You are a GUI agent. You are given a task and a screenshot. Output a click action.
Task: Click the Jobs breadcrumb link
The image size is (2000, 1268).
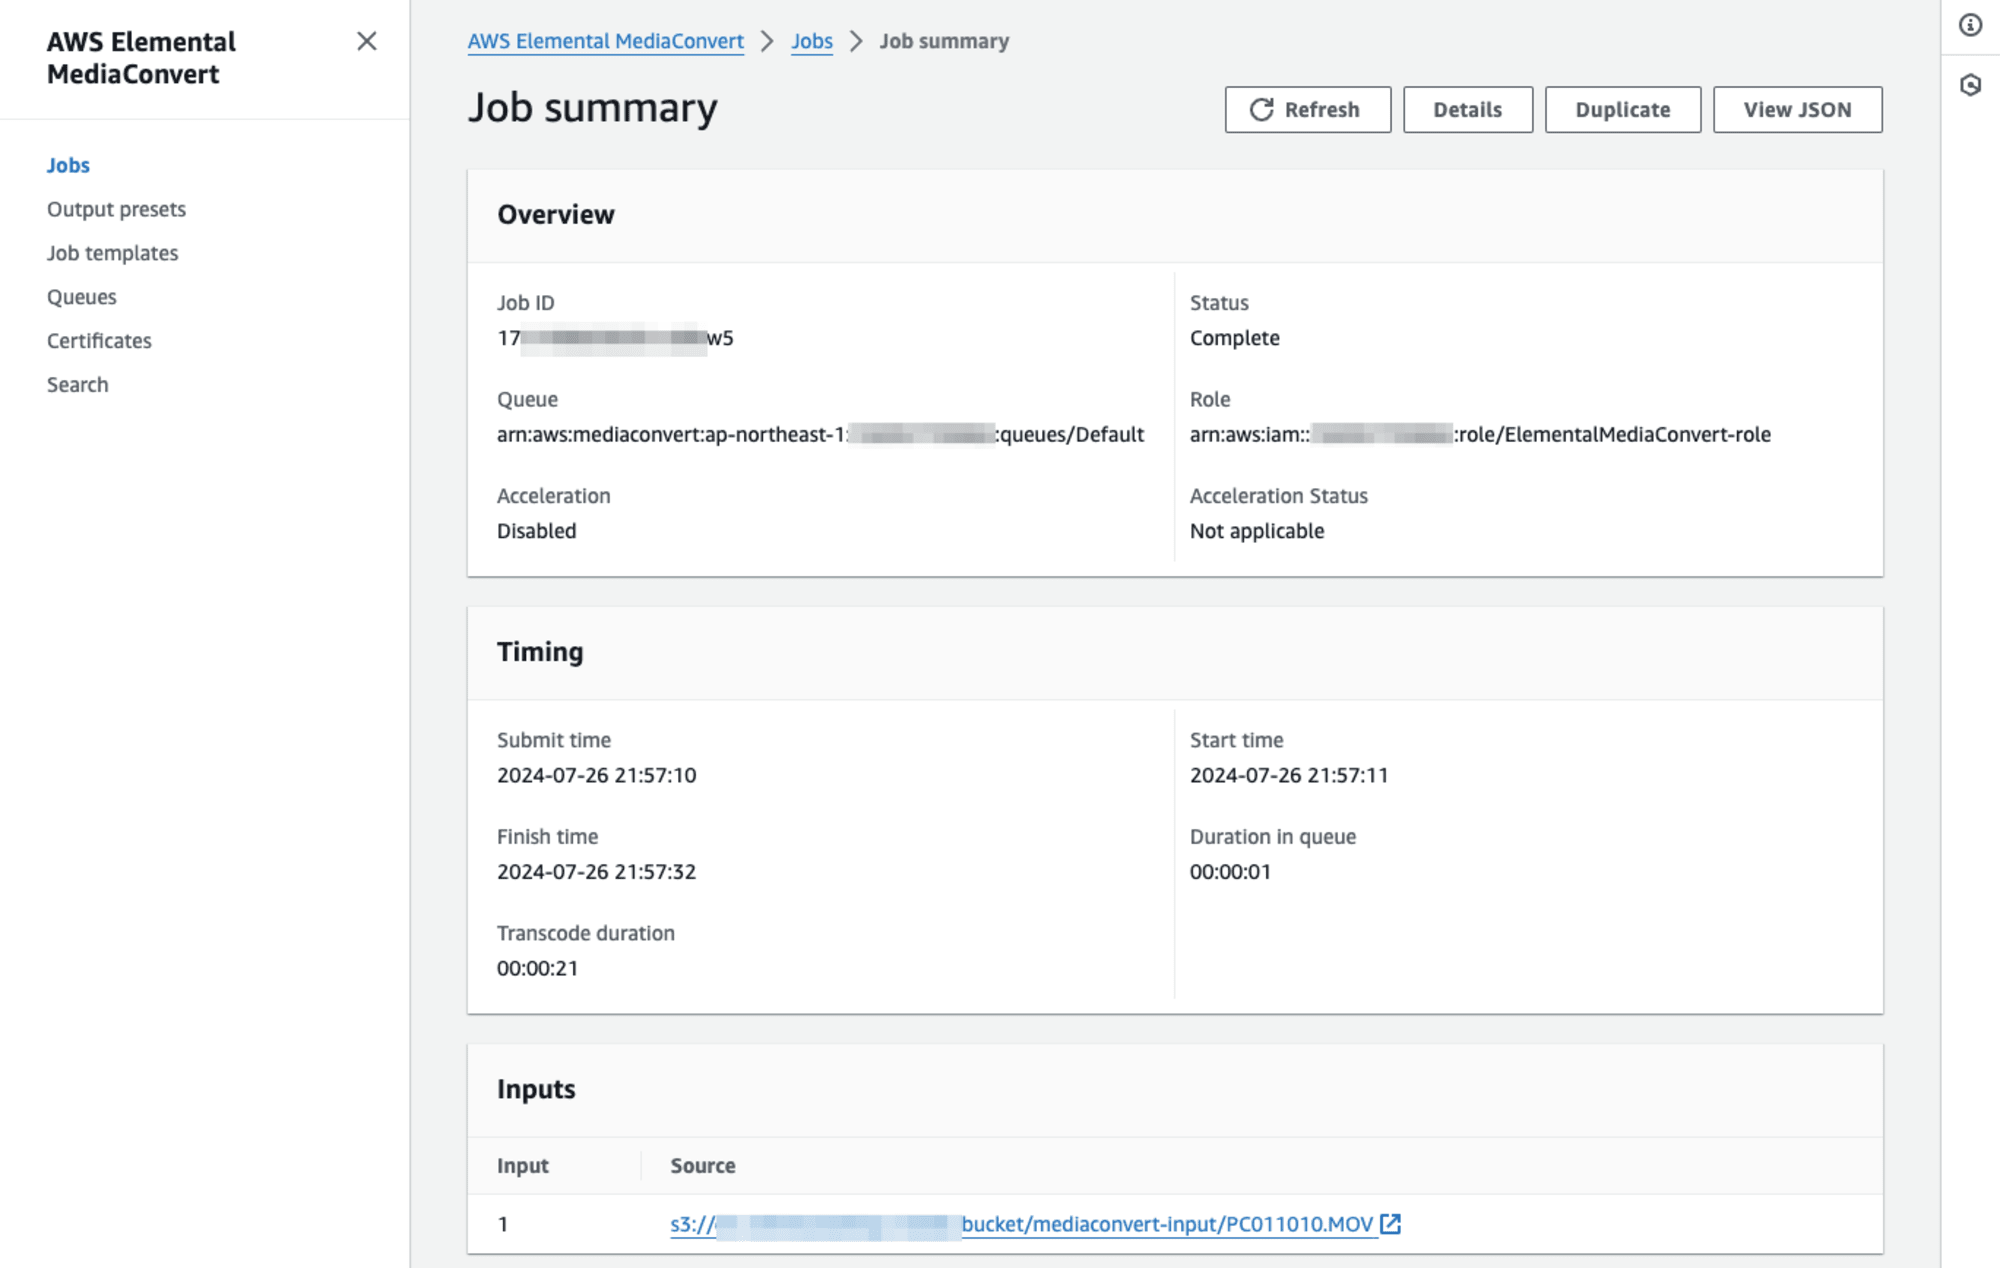click(811, 41)
